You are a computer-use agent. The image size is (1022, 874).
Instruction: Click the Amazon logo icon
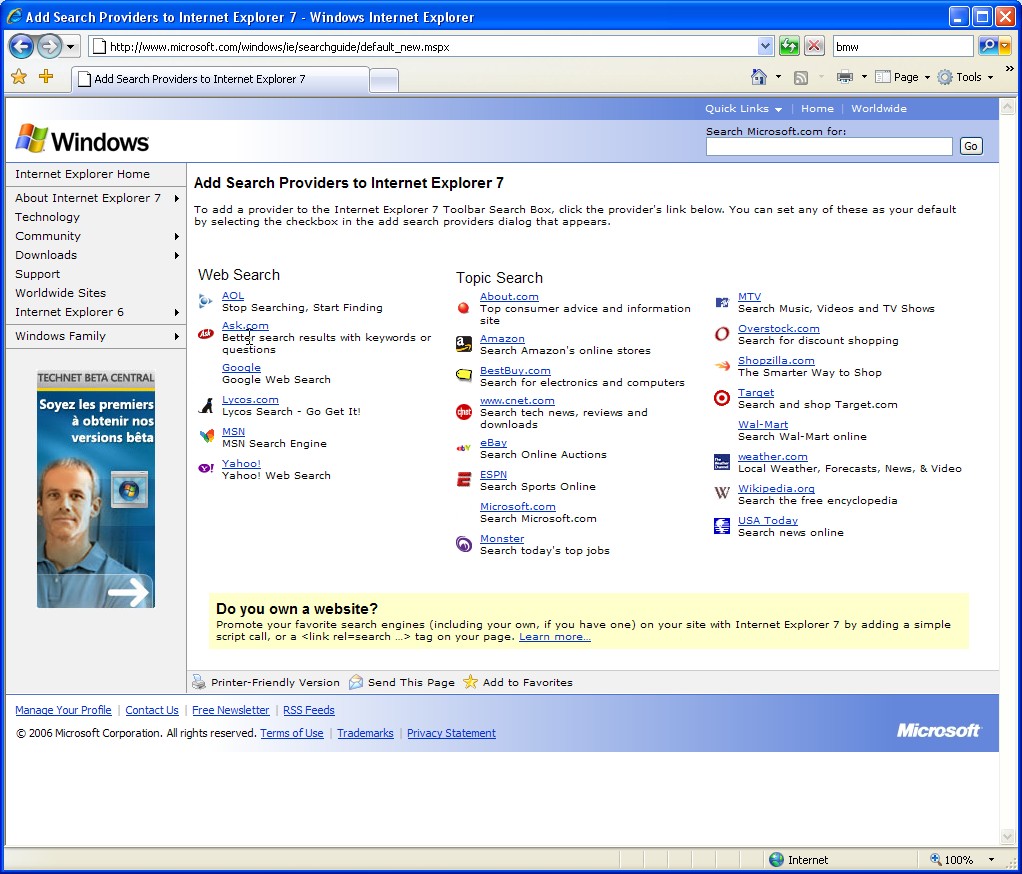[463, 344]
